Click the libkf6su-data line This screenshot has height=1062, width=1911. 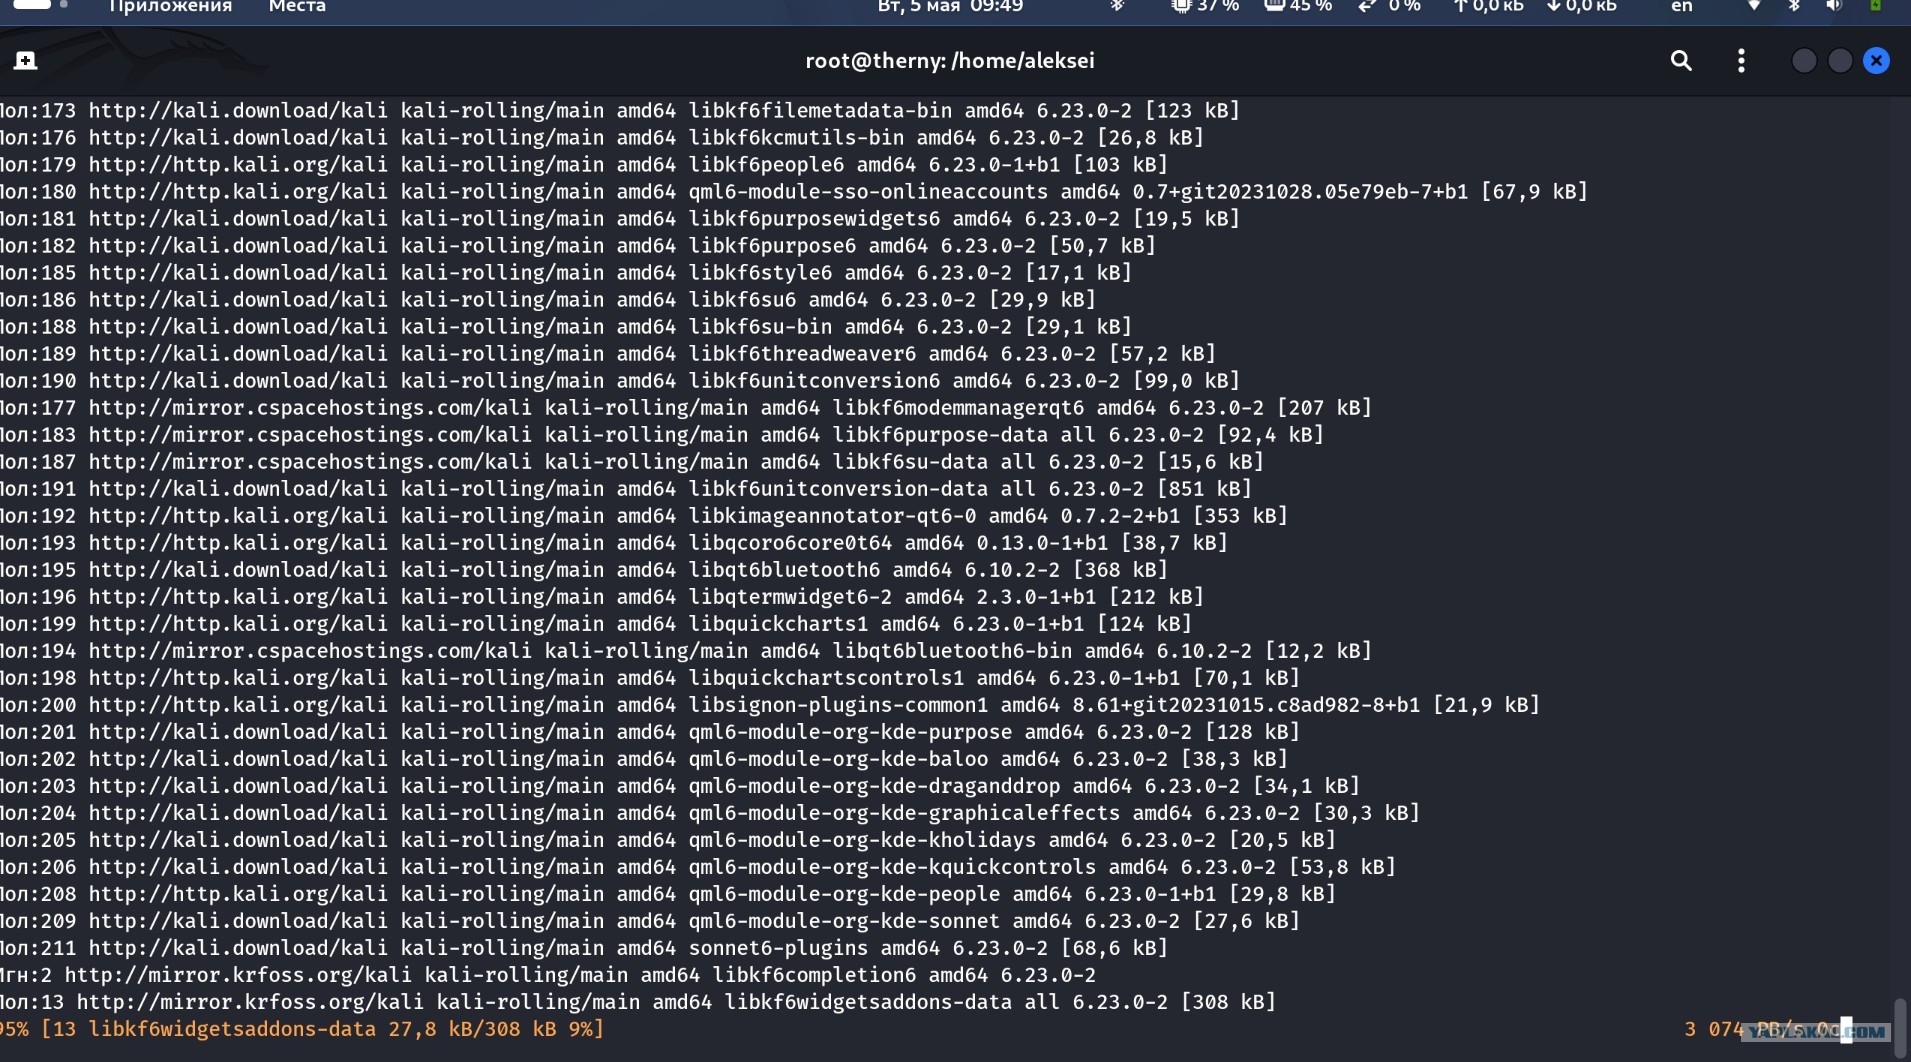click(632, 461)
